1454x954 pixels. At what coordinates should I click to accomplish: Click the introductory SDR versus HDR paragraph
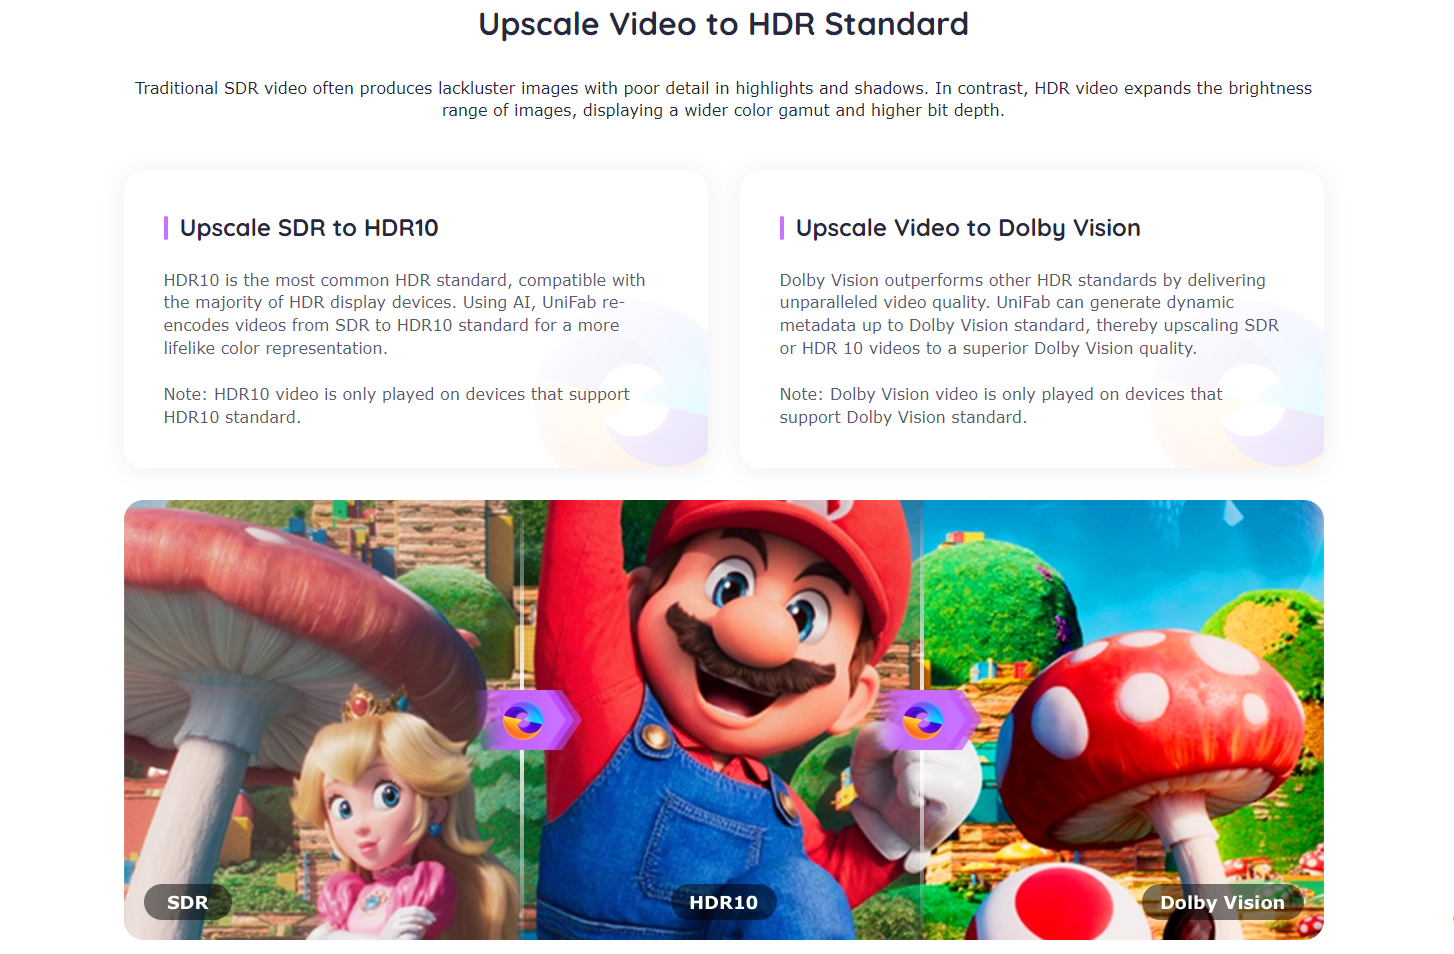coord(723,99)
